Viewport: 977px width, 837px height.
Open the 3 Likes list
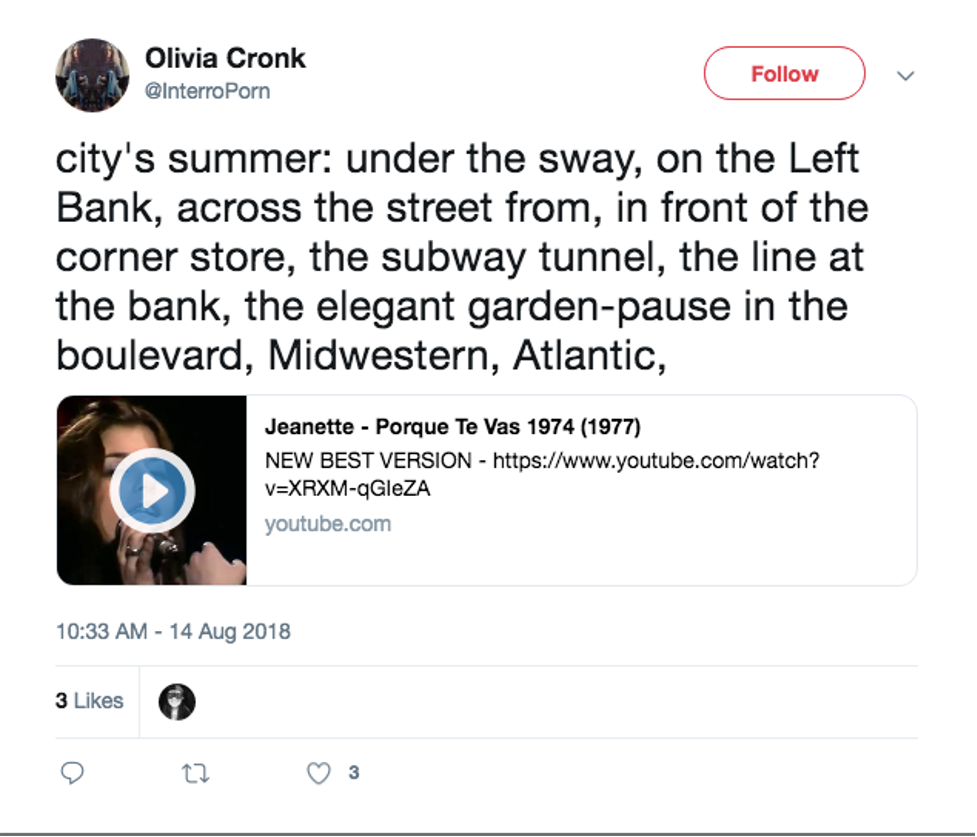89,701
